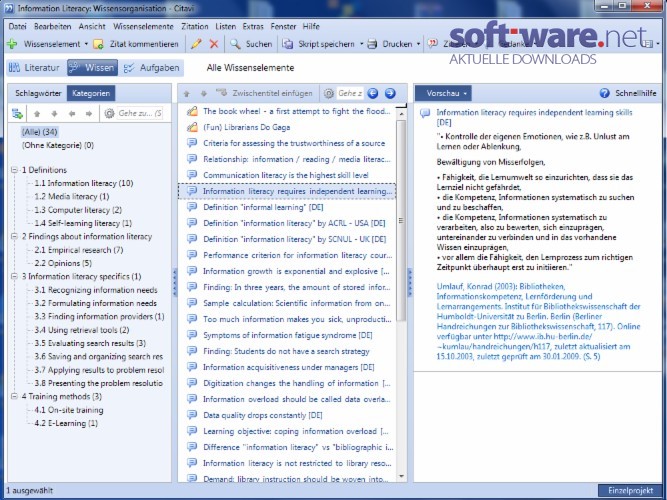Open the Wissenselemente menu
Screen dimensions: 667x500
(x=143, y=26)
